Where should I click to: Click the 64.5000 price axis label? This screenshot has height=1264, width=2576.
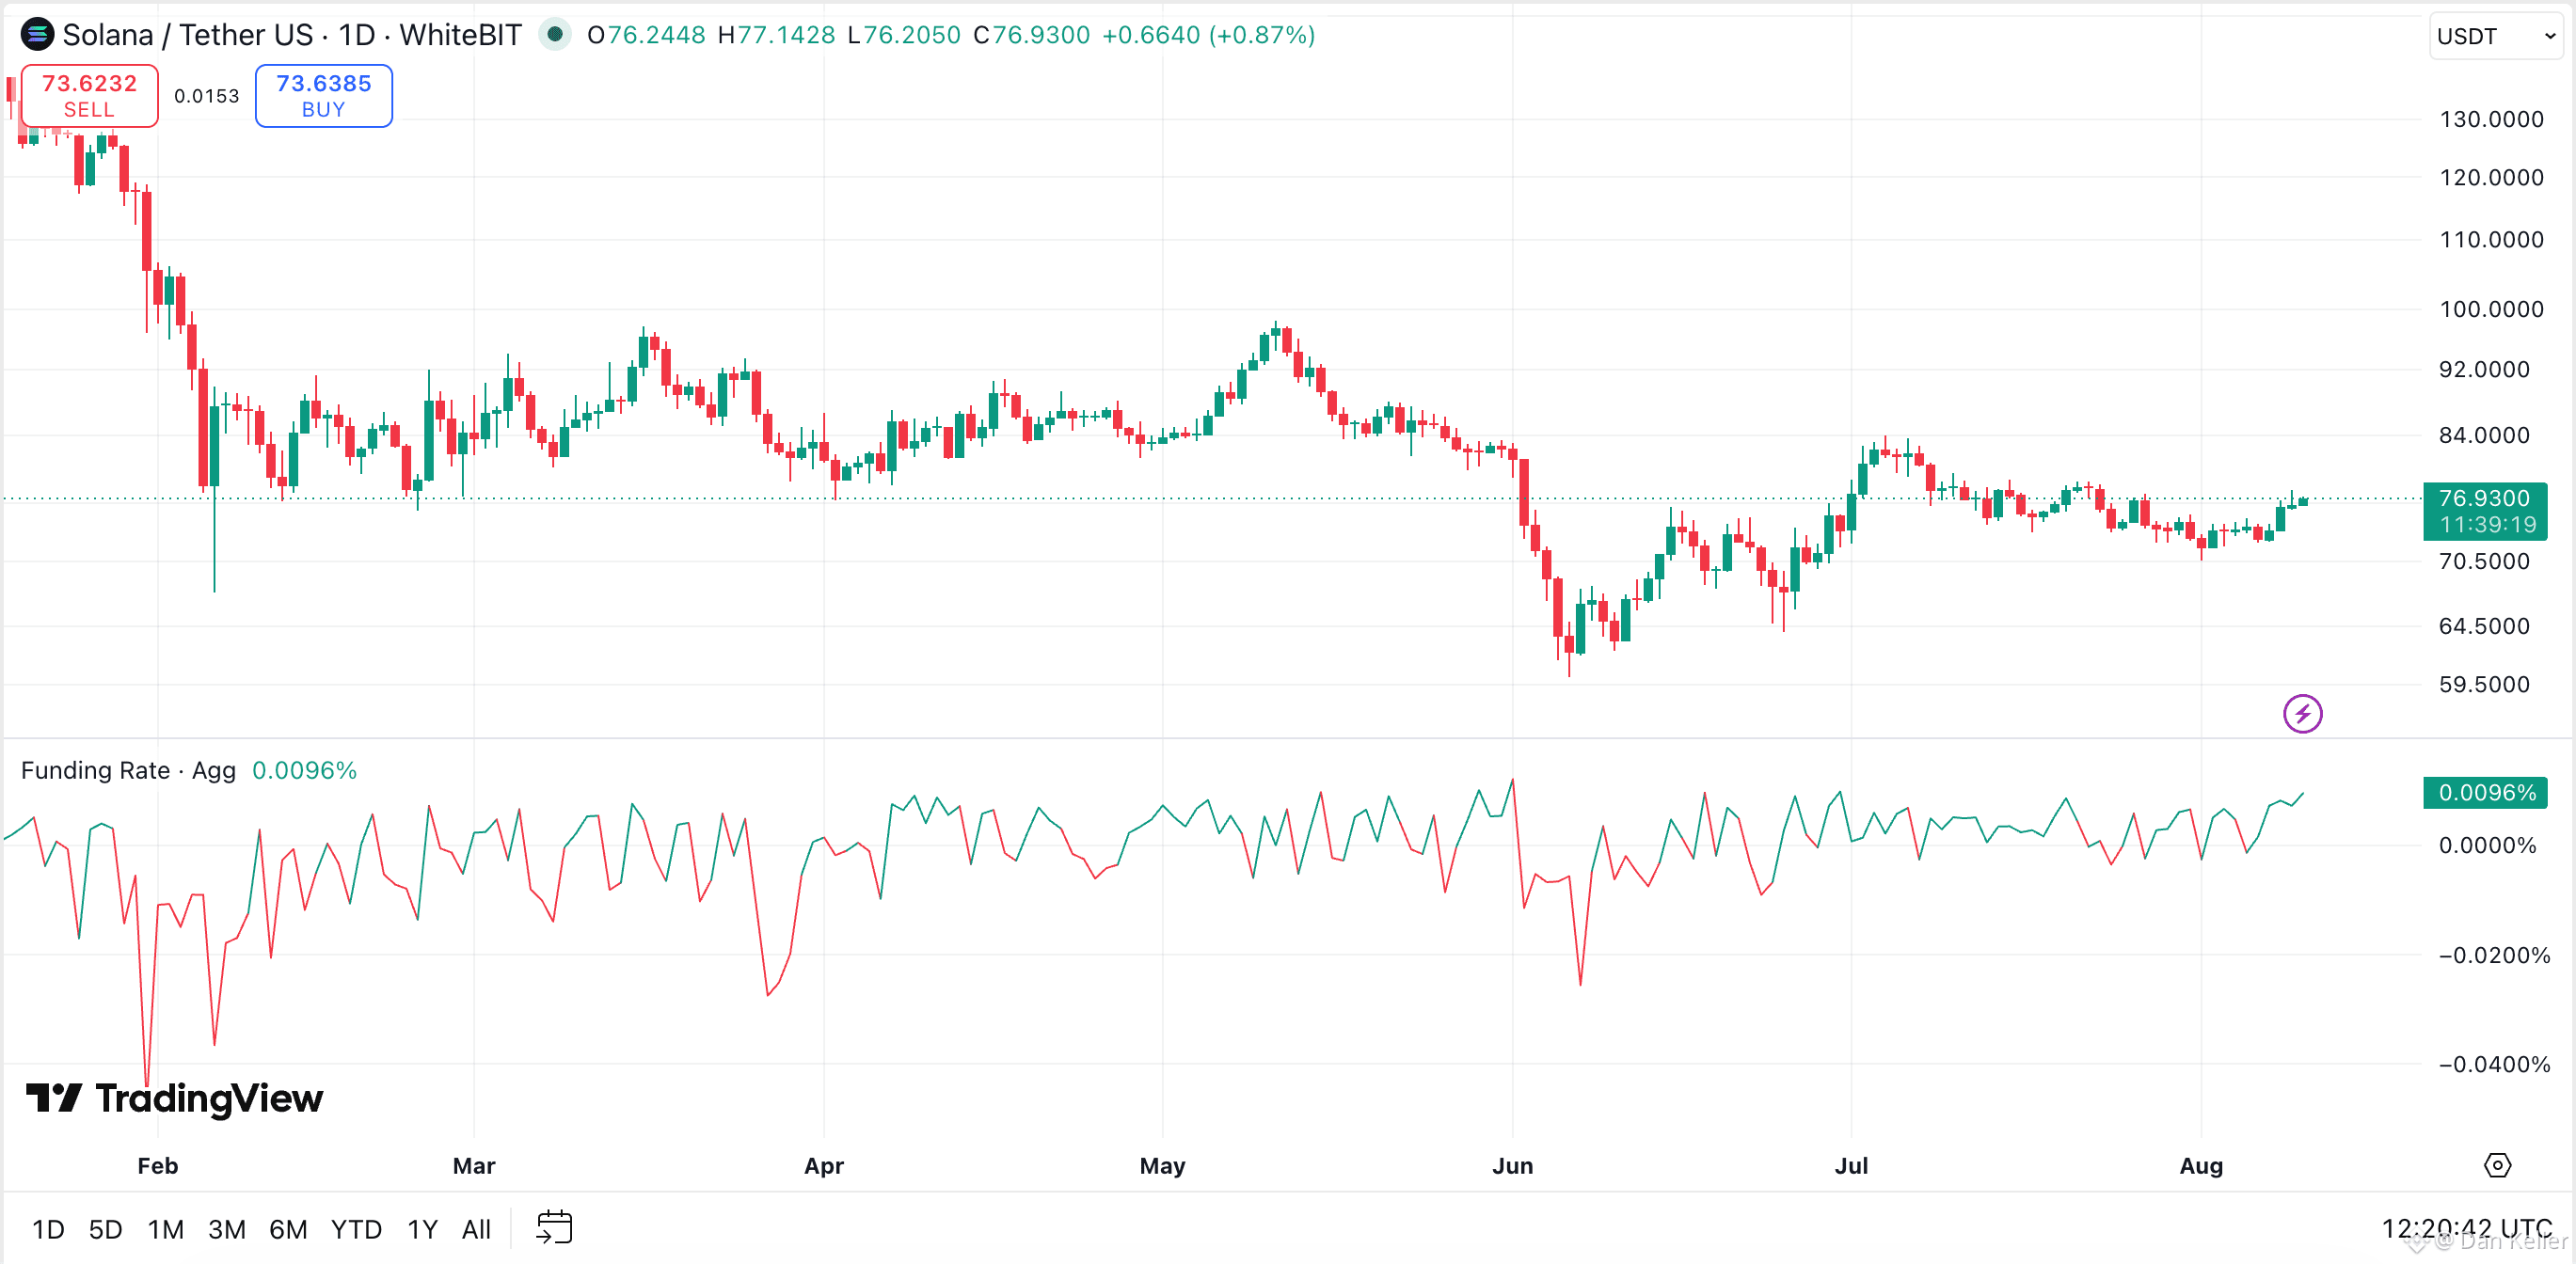(2484, 626)
